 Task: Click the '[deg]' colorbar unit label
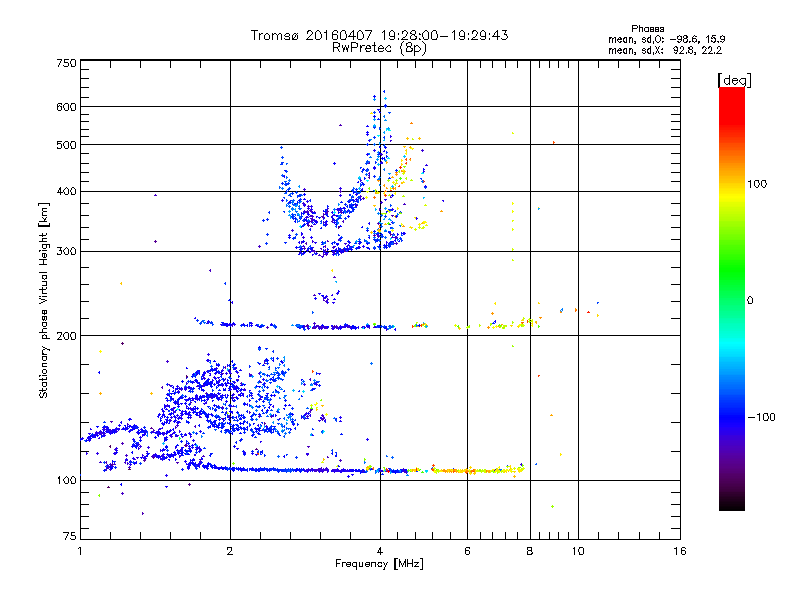pyautogui.click(x=734, y=80)
